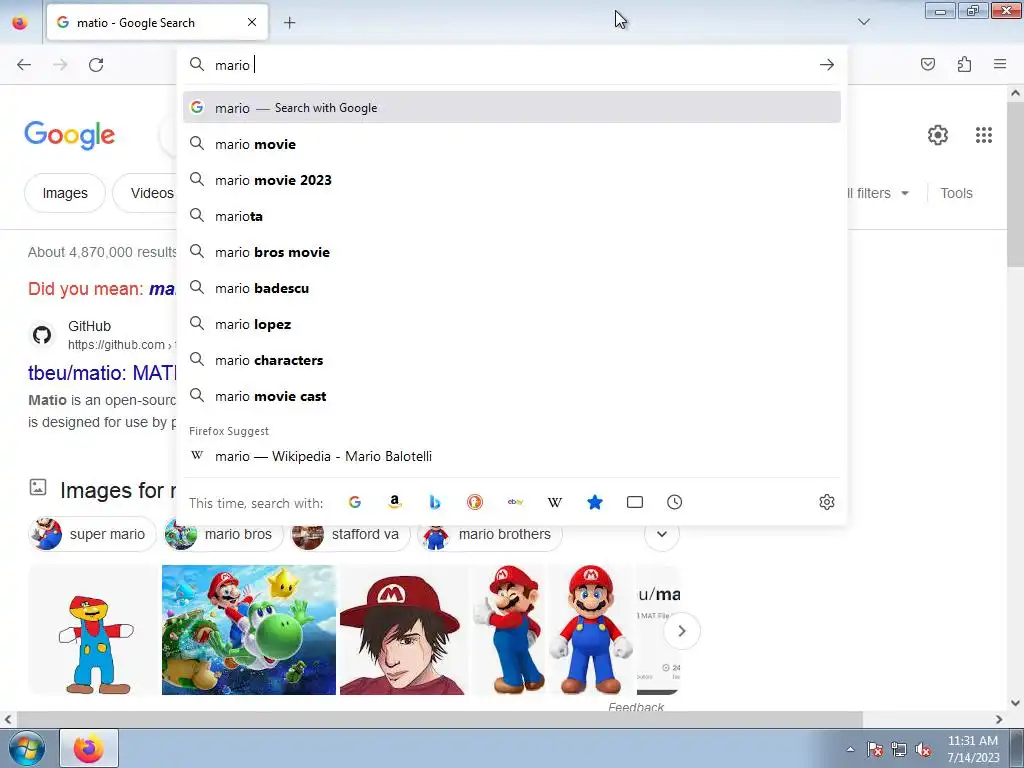Open the network tray icon
The width and height of the screenshot is (1024, 768).
(x=899, y=749)
